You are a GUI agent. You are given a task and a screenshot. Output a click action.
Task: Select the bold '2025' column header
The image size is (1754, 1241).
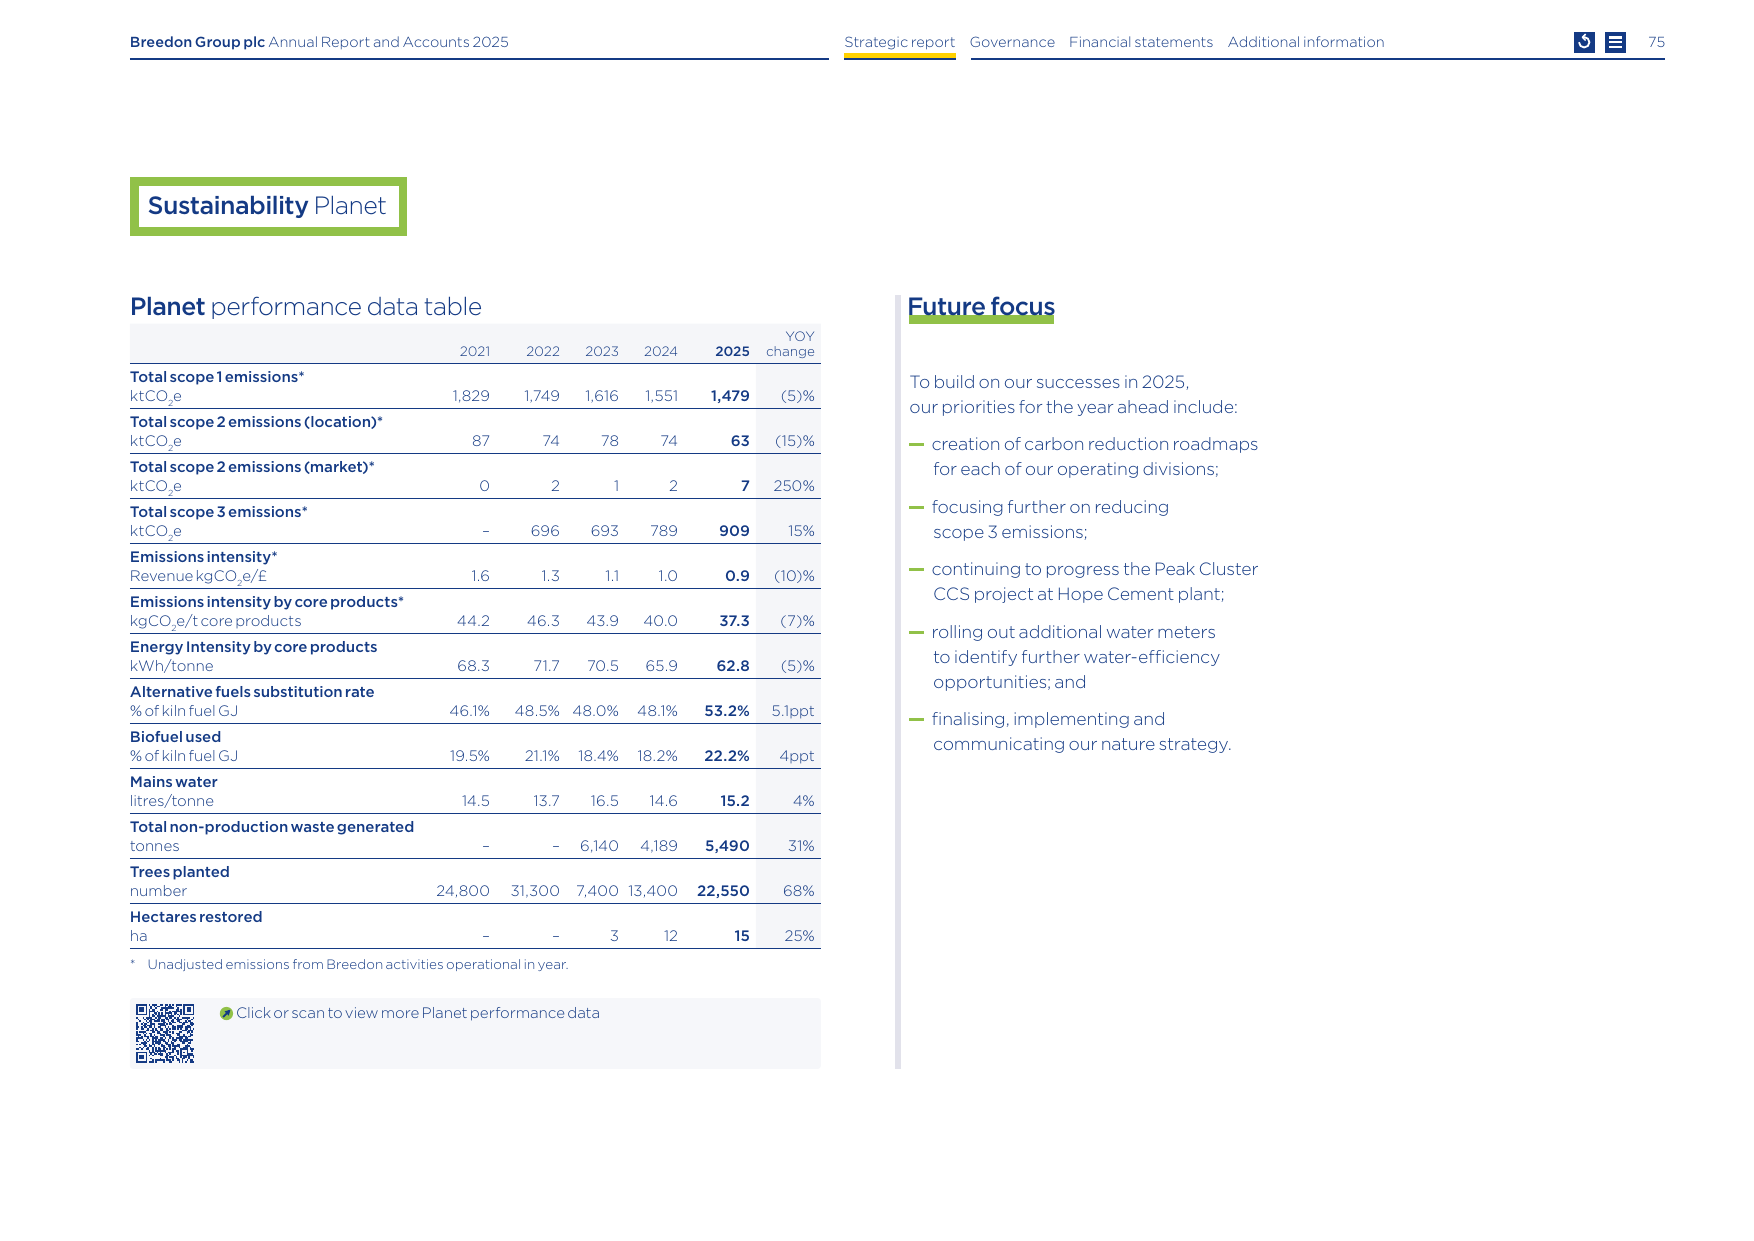coord(732,351)
